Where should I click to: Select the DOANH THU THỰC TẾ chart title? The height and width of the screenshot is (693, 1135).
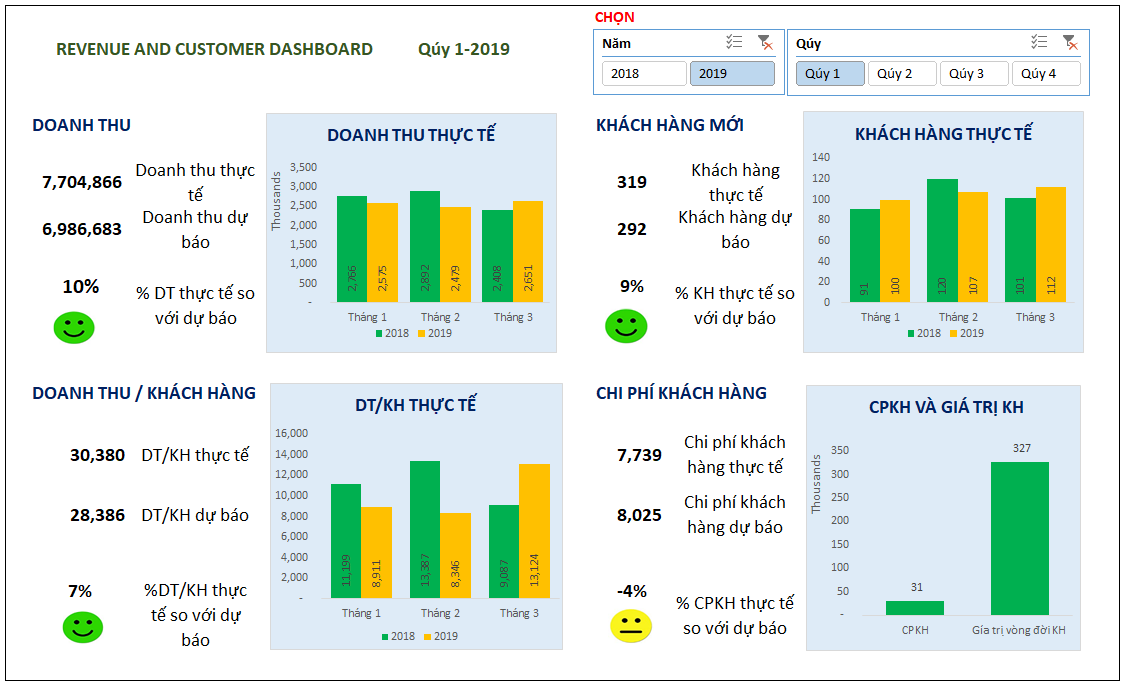[411, 135]
